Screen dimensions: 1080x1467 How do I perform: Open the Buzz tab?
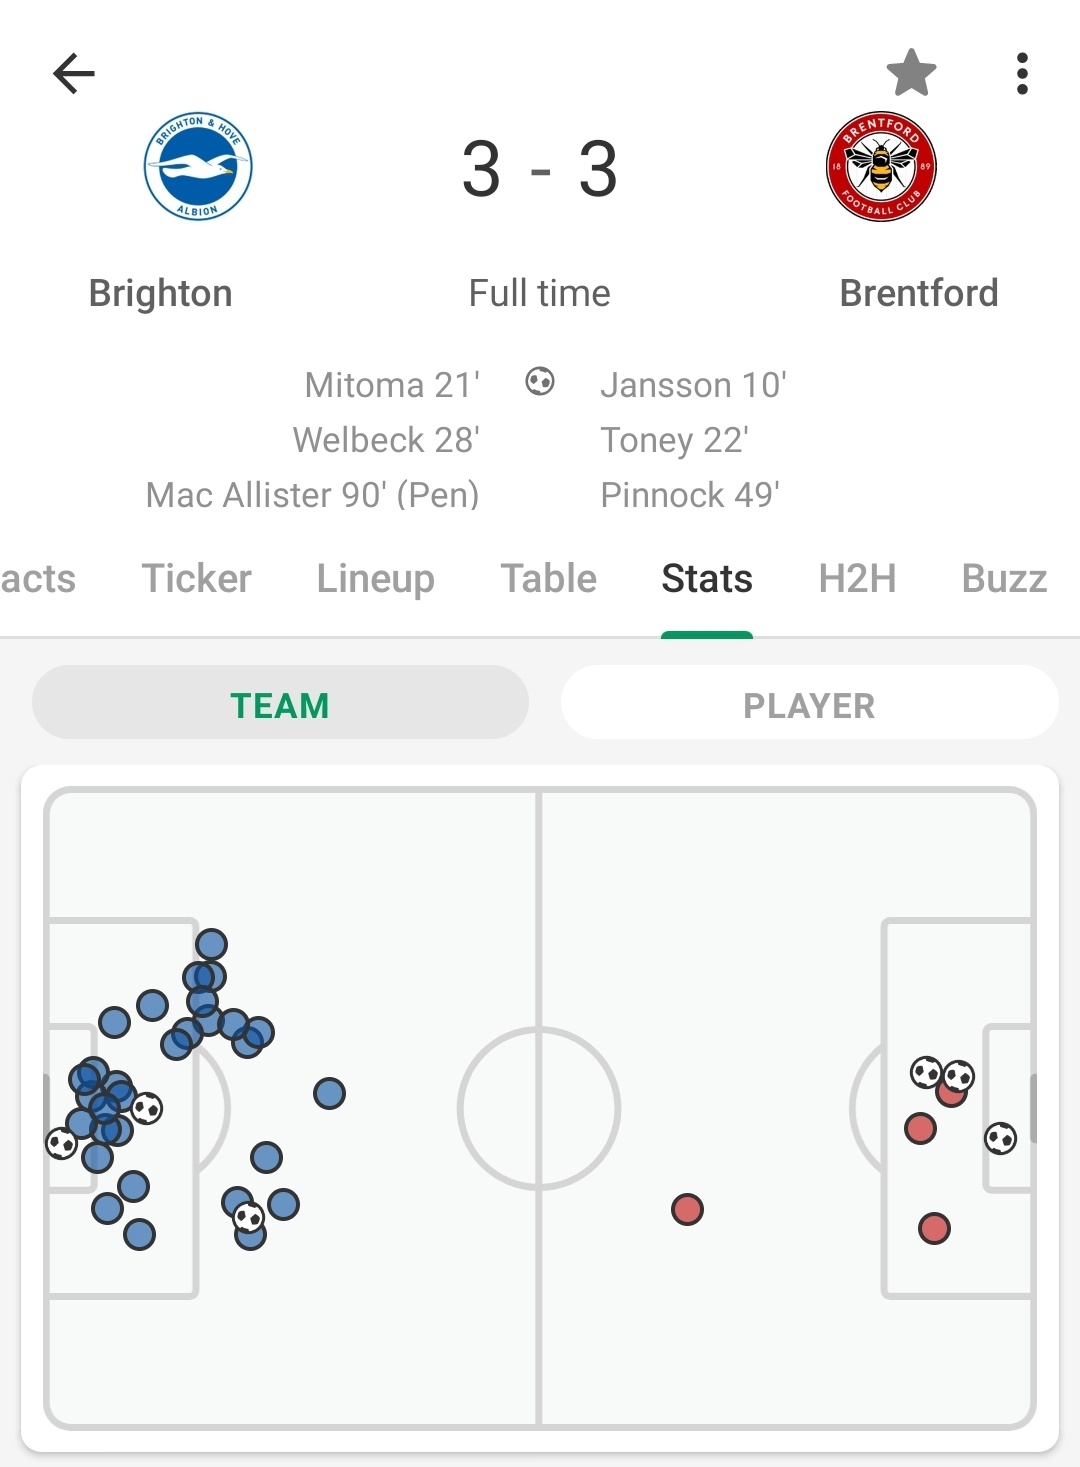click(1004, 578)
